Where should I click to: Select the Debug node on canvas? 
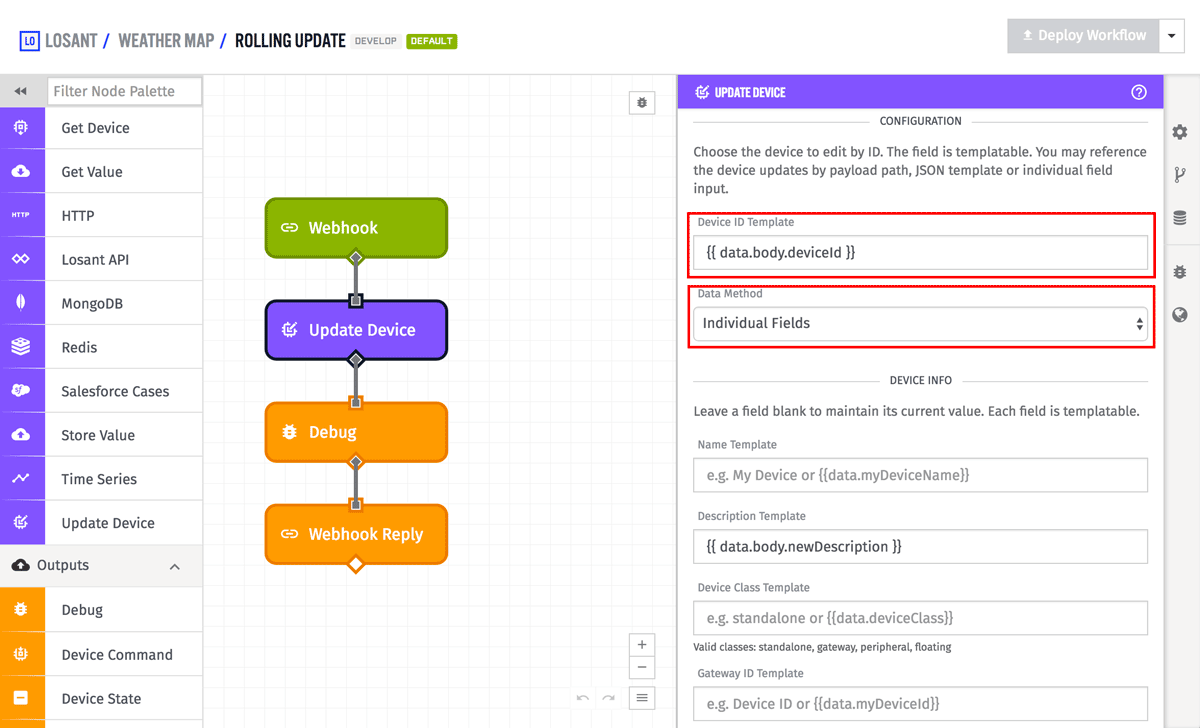click(x=356, y=432)
